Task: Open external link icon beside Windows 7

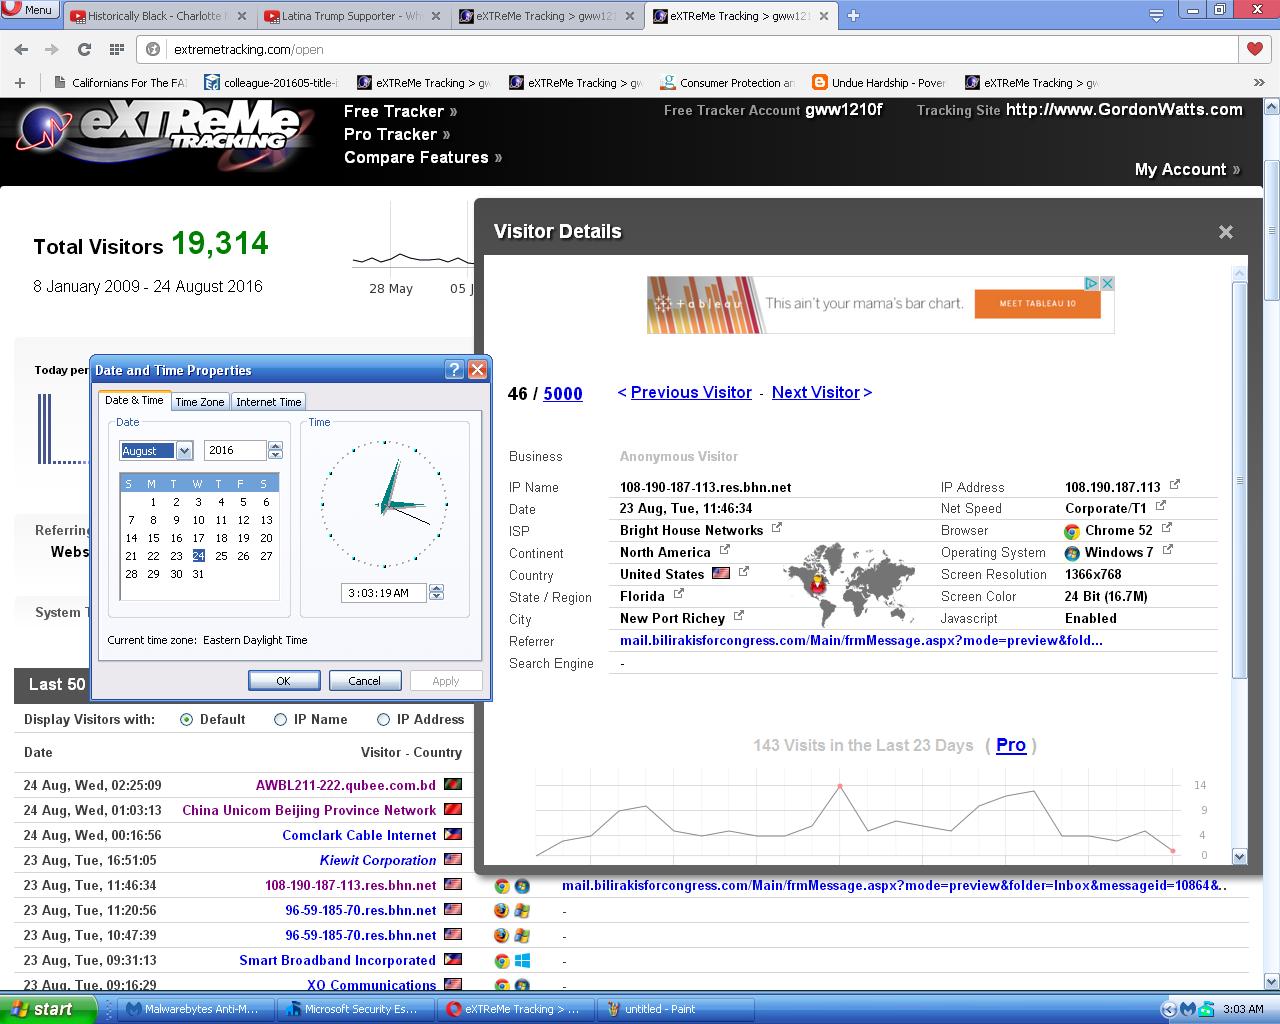Action: pyautogui.click(x=1166, y=550)
